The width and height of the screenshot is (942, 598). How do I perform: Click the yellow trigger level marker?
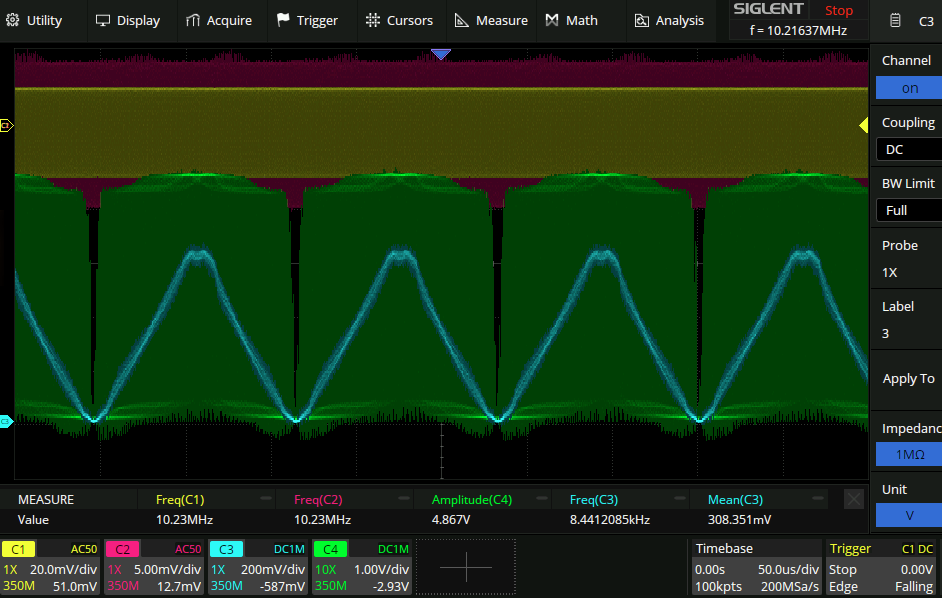864,125
